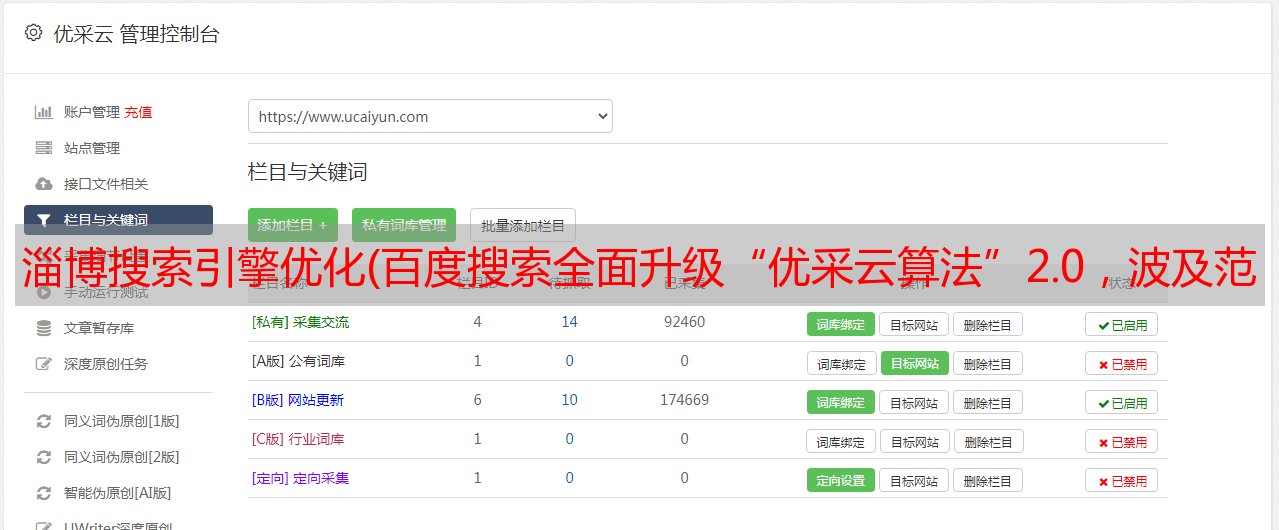The image size is (1279, 530).
Task: Click 删除栏目 in the 网站更新 row
Action: 987,402
